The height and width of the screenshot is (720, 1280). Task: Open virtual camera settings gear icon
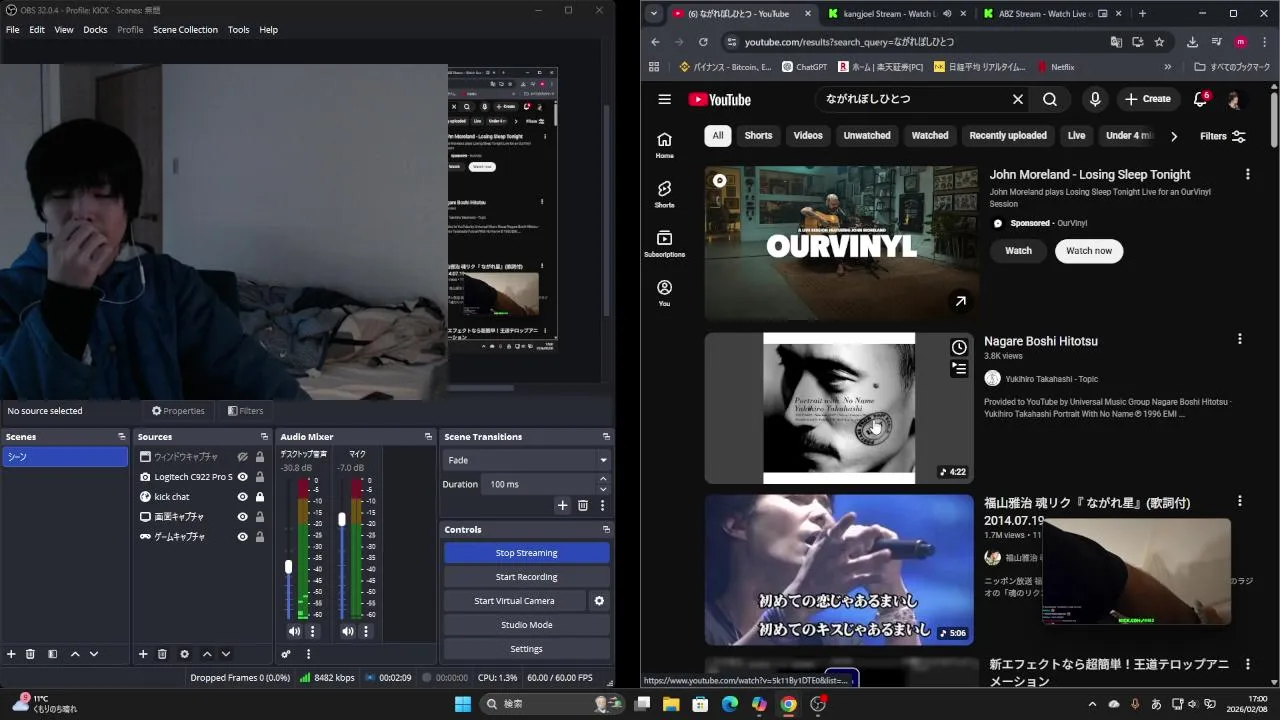(599, 601)
